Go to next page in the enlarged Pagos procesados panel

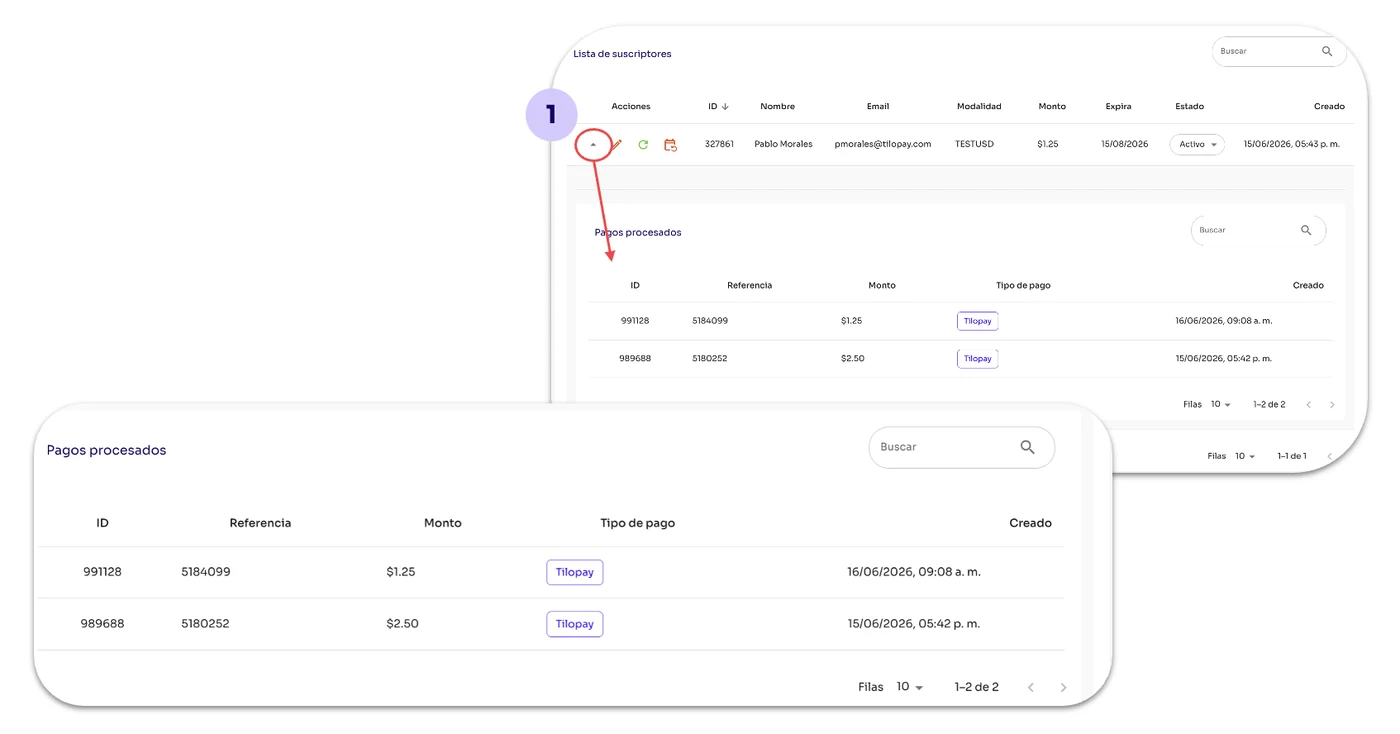tap(1063, 687)
